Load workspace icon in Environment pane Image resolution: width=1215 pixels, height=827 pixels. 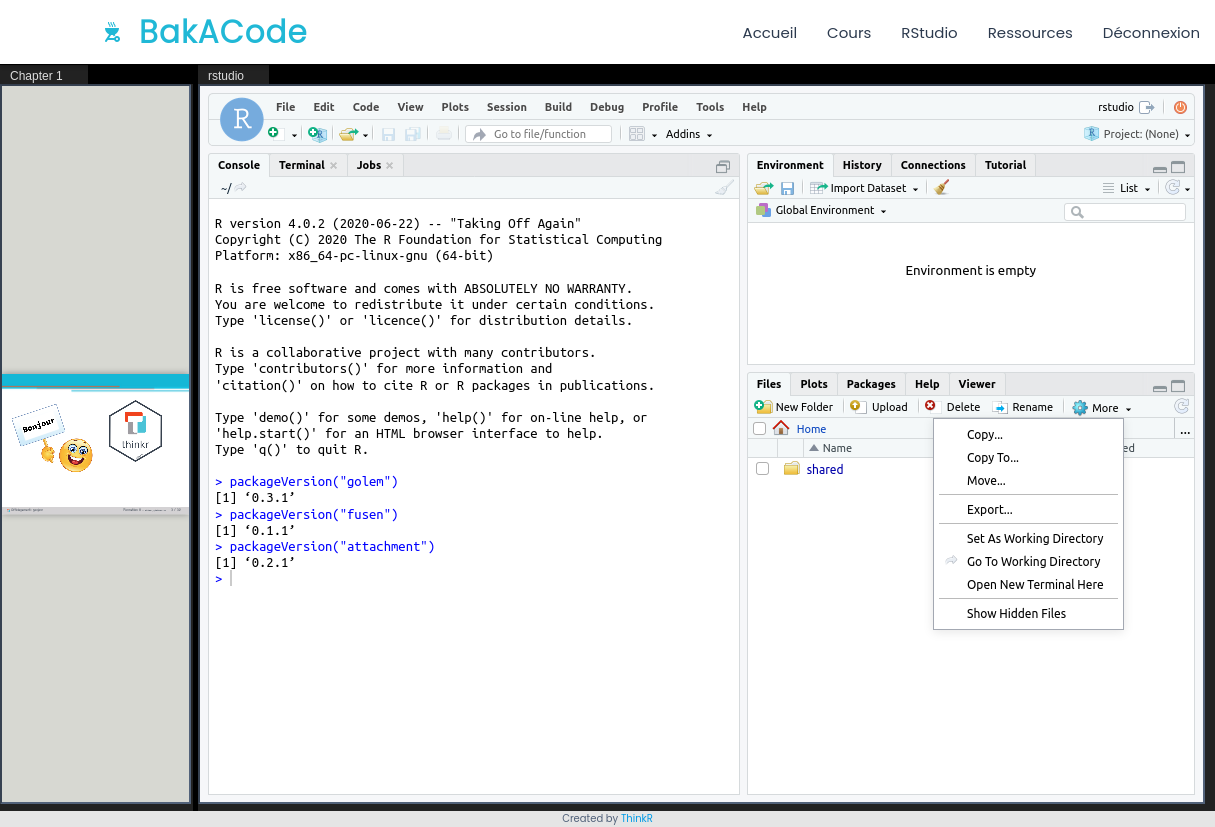[764, 188]
